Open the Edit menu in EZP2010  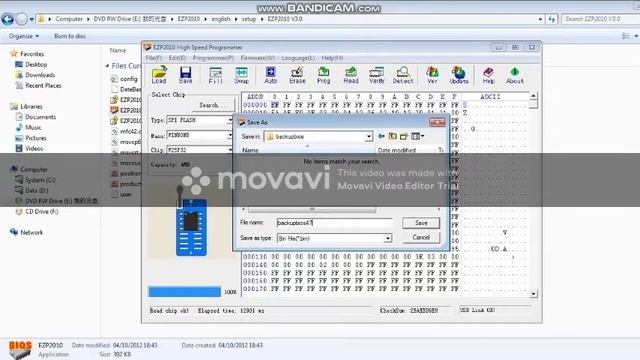tap(177, 58)
